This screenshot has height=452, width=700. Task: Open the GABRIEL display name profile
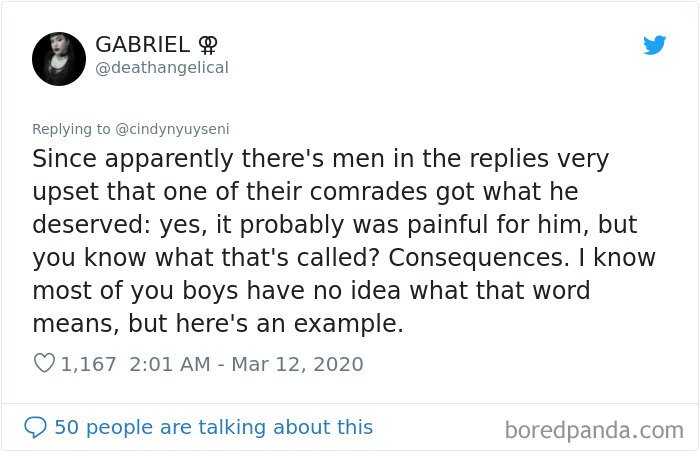click(x=142, y=45)
